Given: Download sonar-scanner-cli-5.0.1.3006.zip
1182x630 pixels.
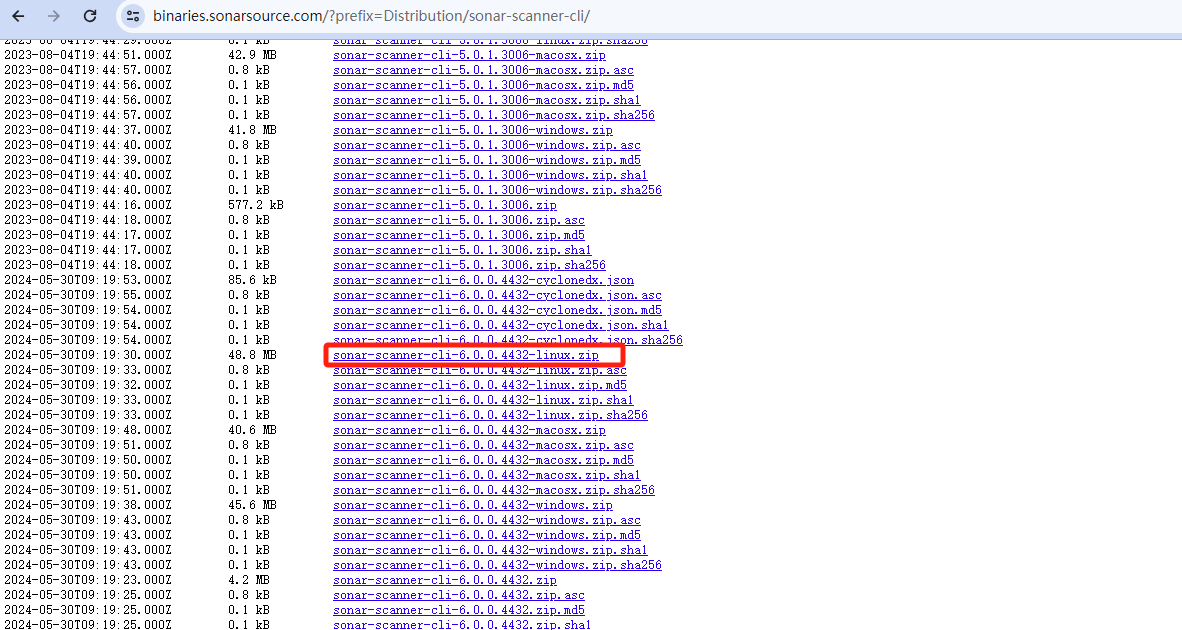Looking at the screenshot, I should pyautogui.click(x=445, y=205).
